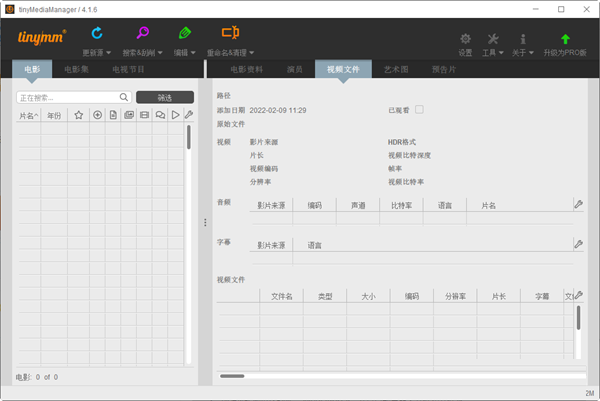Screen dimensions: 600x401
Task: Switch to the 电影 tab
Action: 32,69
